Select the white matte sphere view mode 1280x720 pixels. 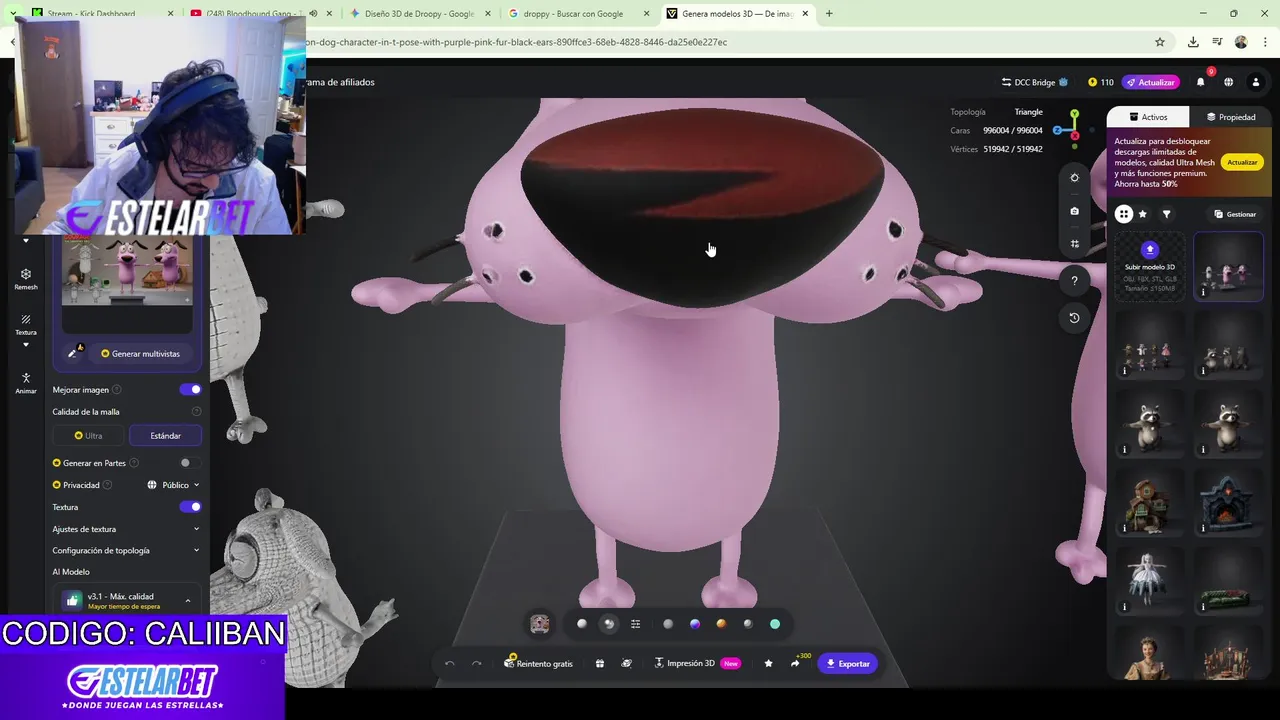click(x=582, y=624)
